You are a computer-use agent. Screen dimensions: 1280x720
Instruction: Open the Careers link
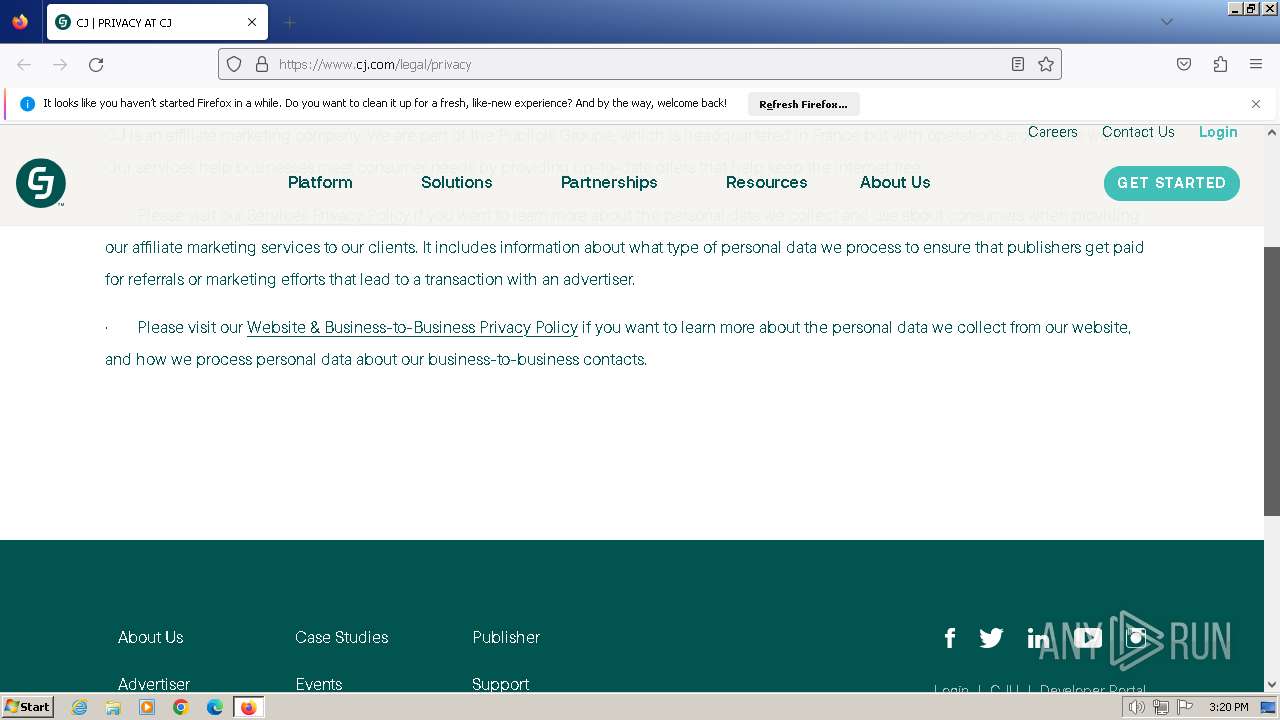[x=1053, y=132]
